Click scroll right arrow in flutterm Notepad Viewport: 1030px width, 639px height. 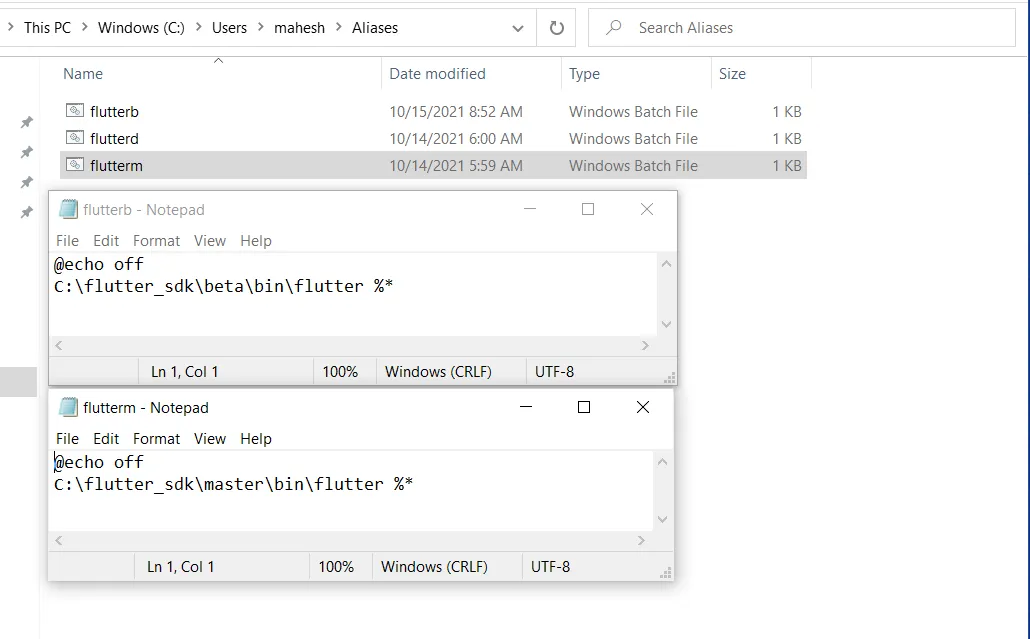click(x=641, y=541)
